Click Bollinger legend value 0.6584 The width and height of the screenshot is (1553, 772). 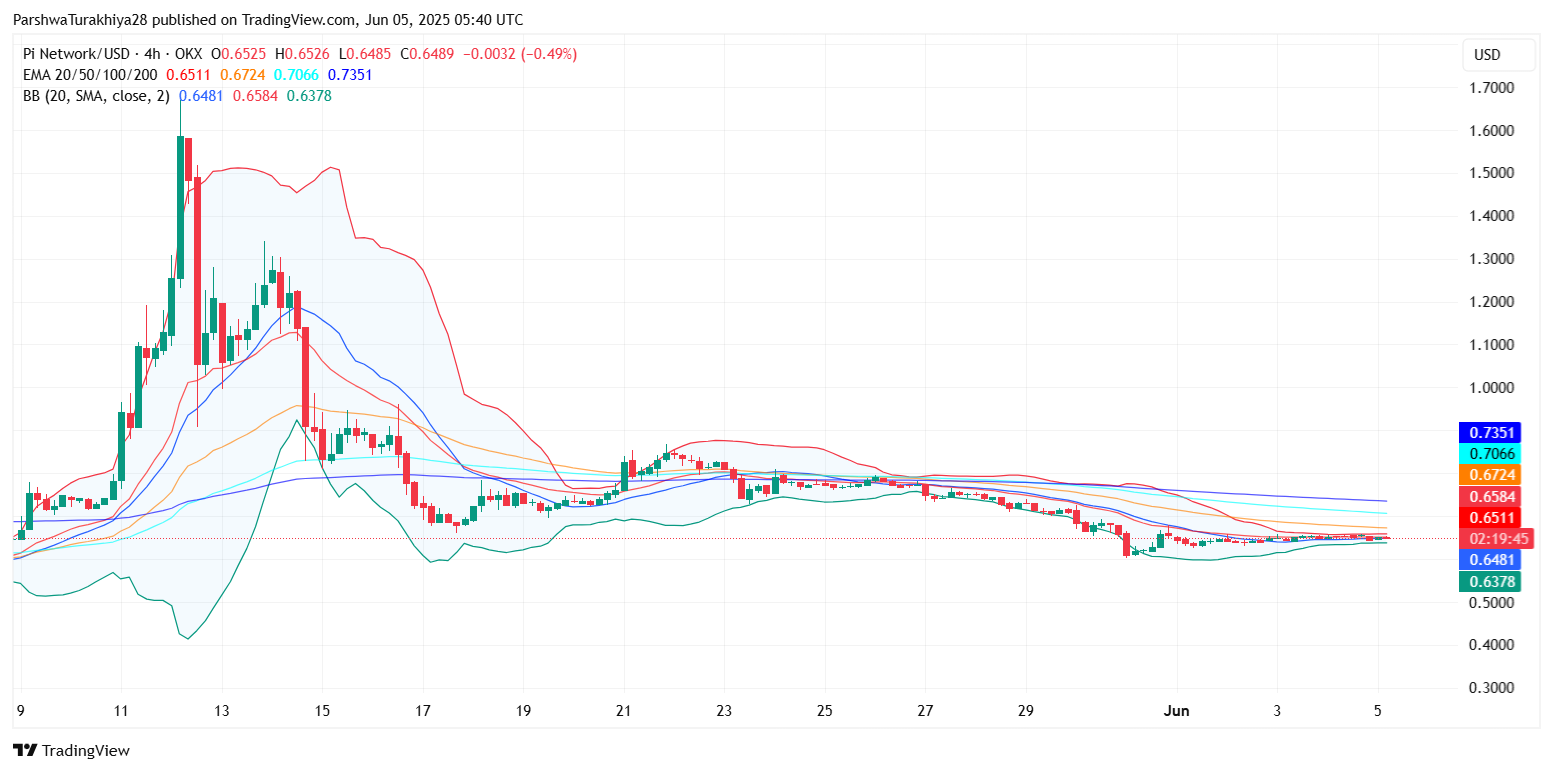tap(255, 96)
